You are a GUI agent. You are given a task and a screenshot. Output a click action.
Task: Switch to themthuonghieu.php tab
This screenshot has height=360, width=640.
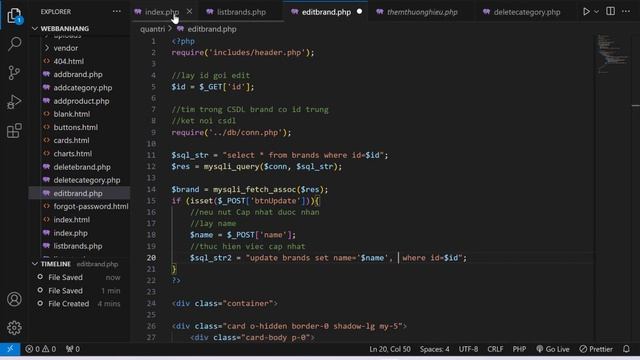pyautogui.click(x=422, y=12)
